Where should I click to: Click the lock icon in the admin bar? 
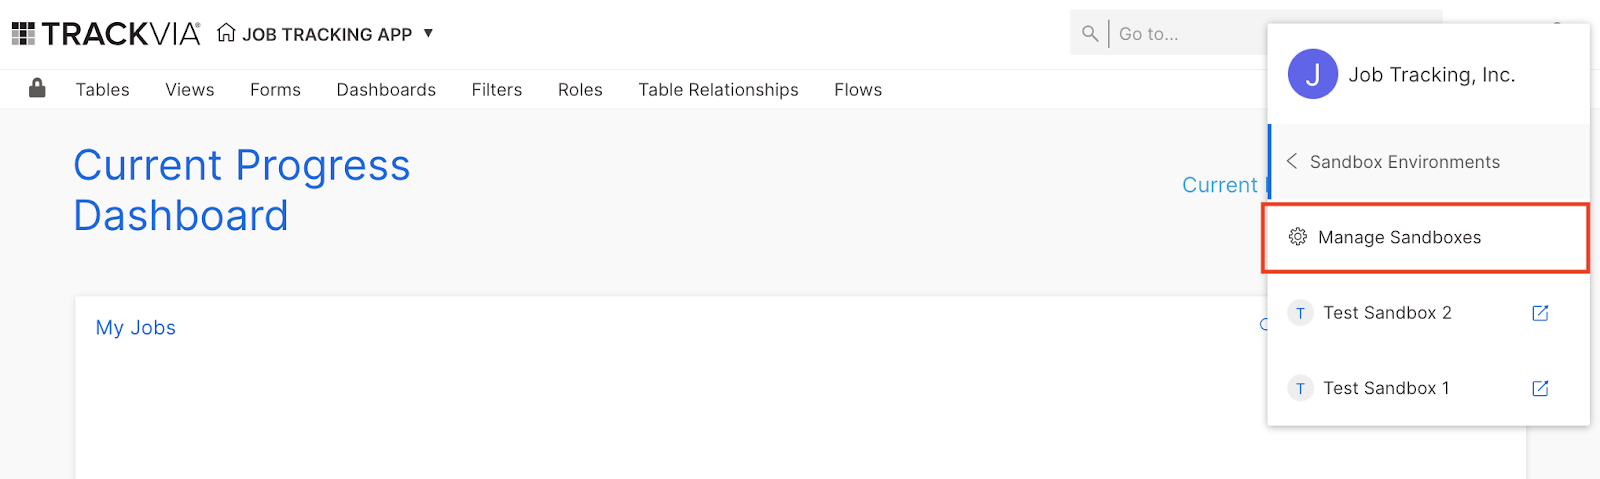[x=37, y=88]
